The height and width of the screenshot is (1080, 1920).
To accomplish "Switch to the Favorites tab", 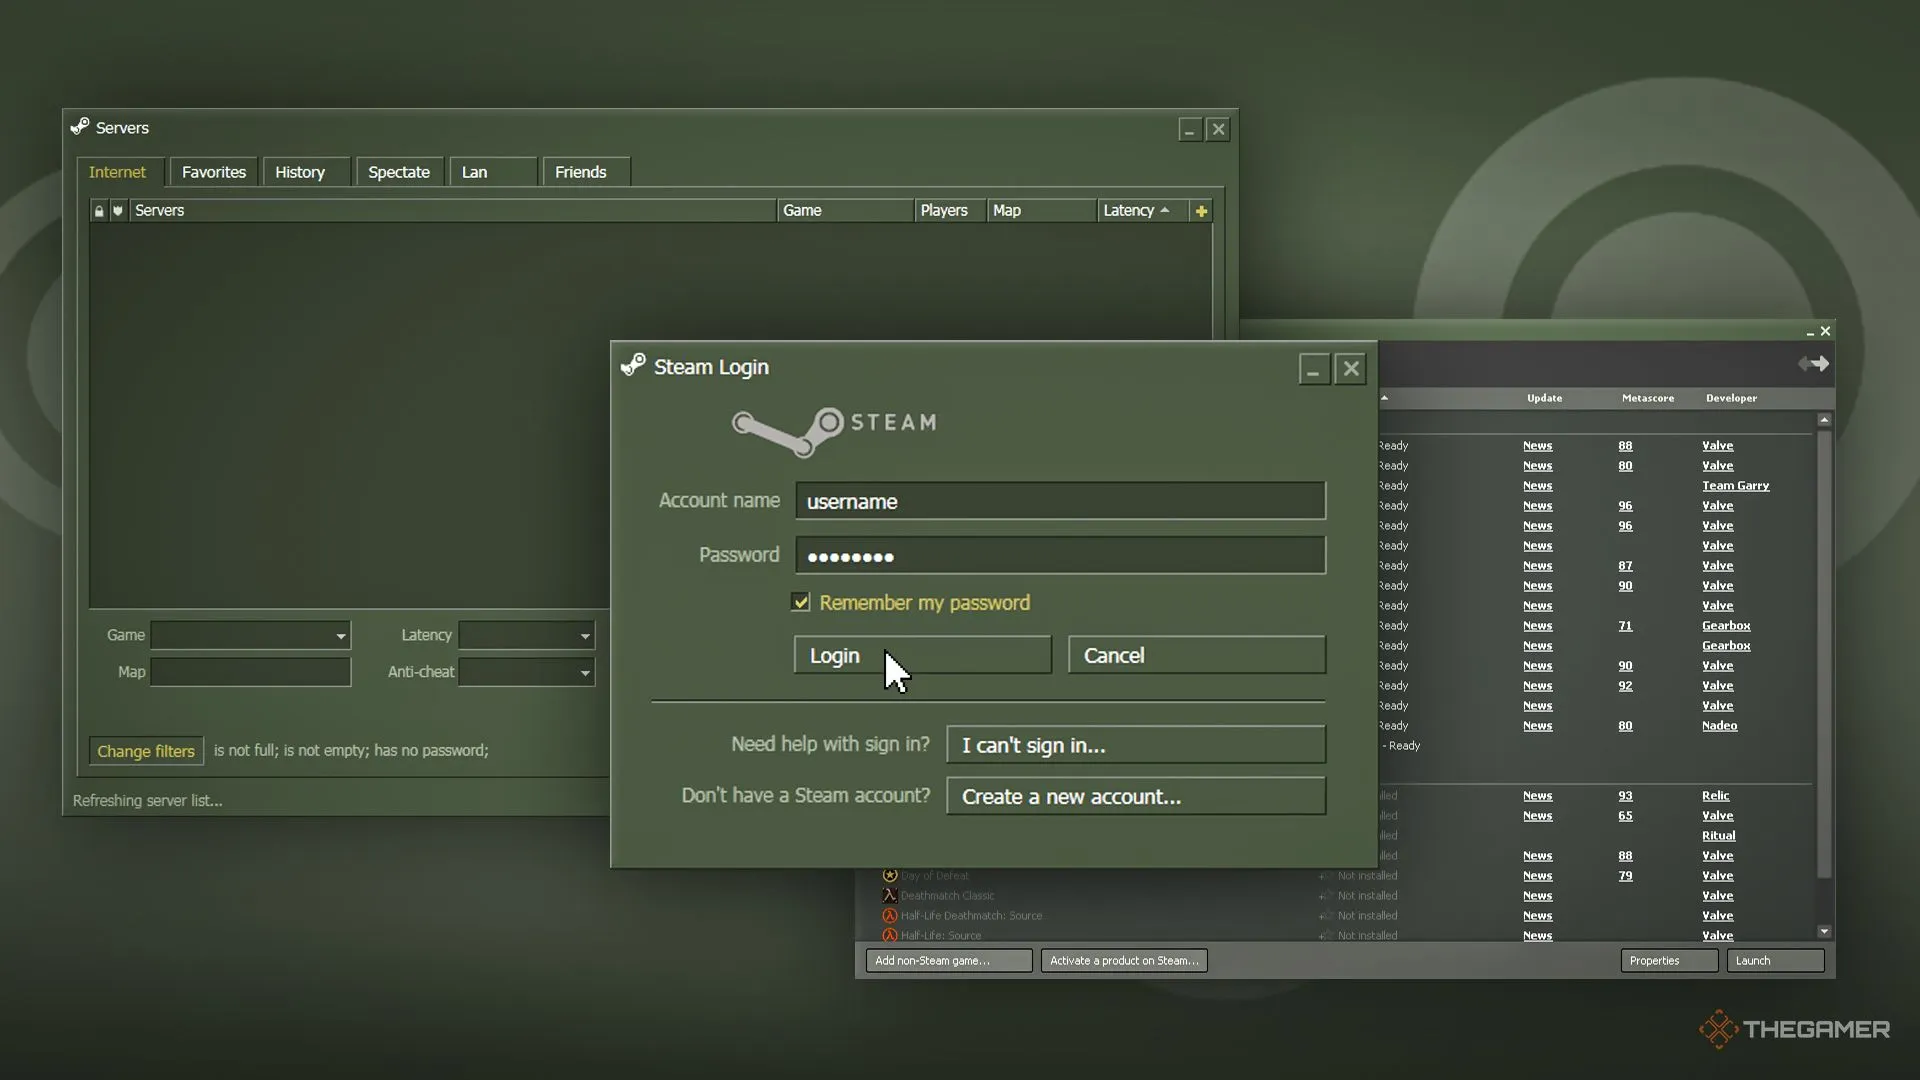I will click(213, 172).
